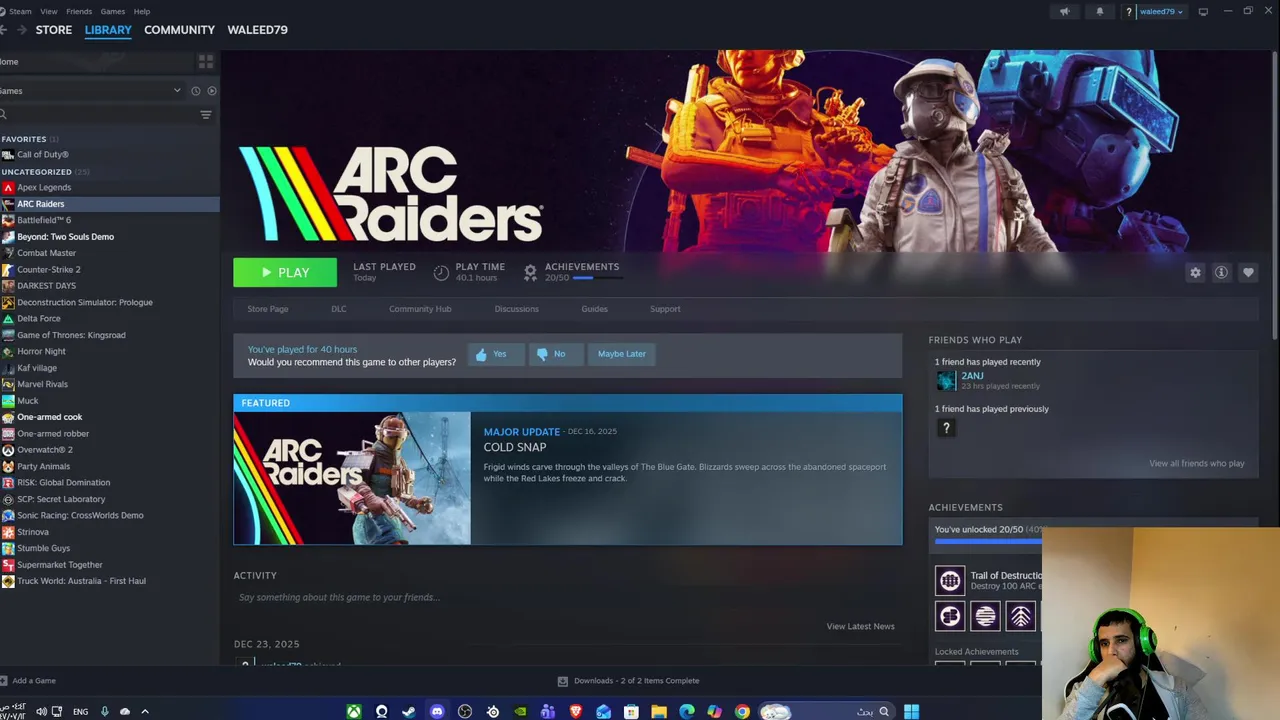Click the library search field
Screen dimensions: 1280x720
click(x=98, y=115)
